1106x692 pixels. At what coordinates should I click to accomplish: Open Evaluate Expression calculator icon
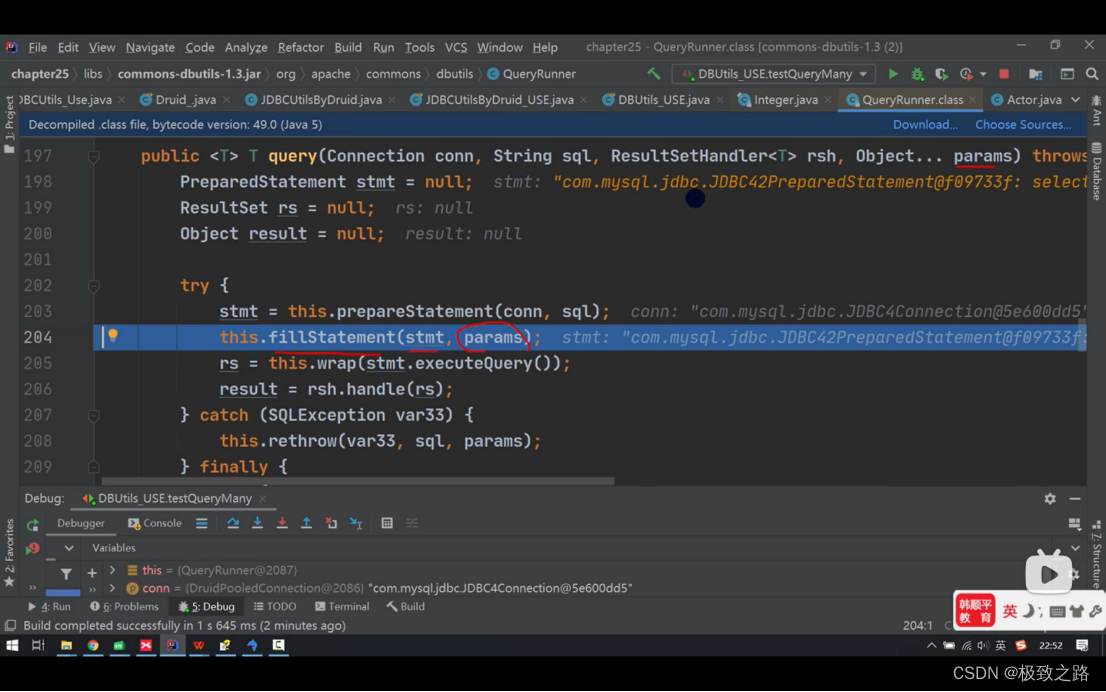click(x=387, y=523)
